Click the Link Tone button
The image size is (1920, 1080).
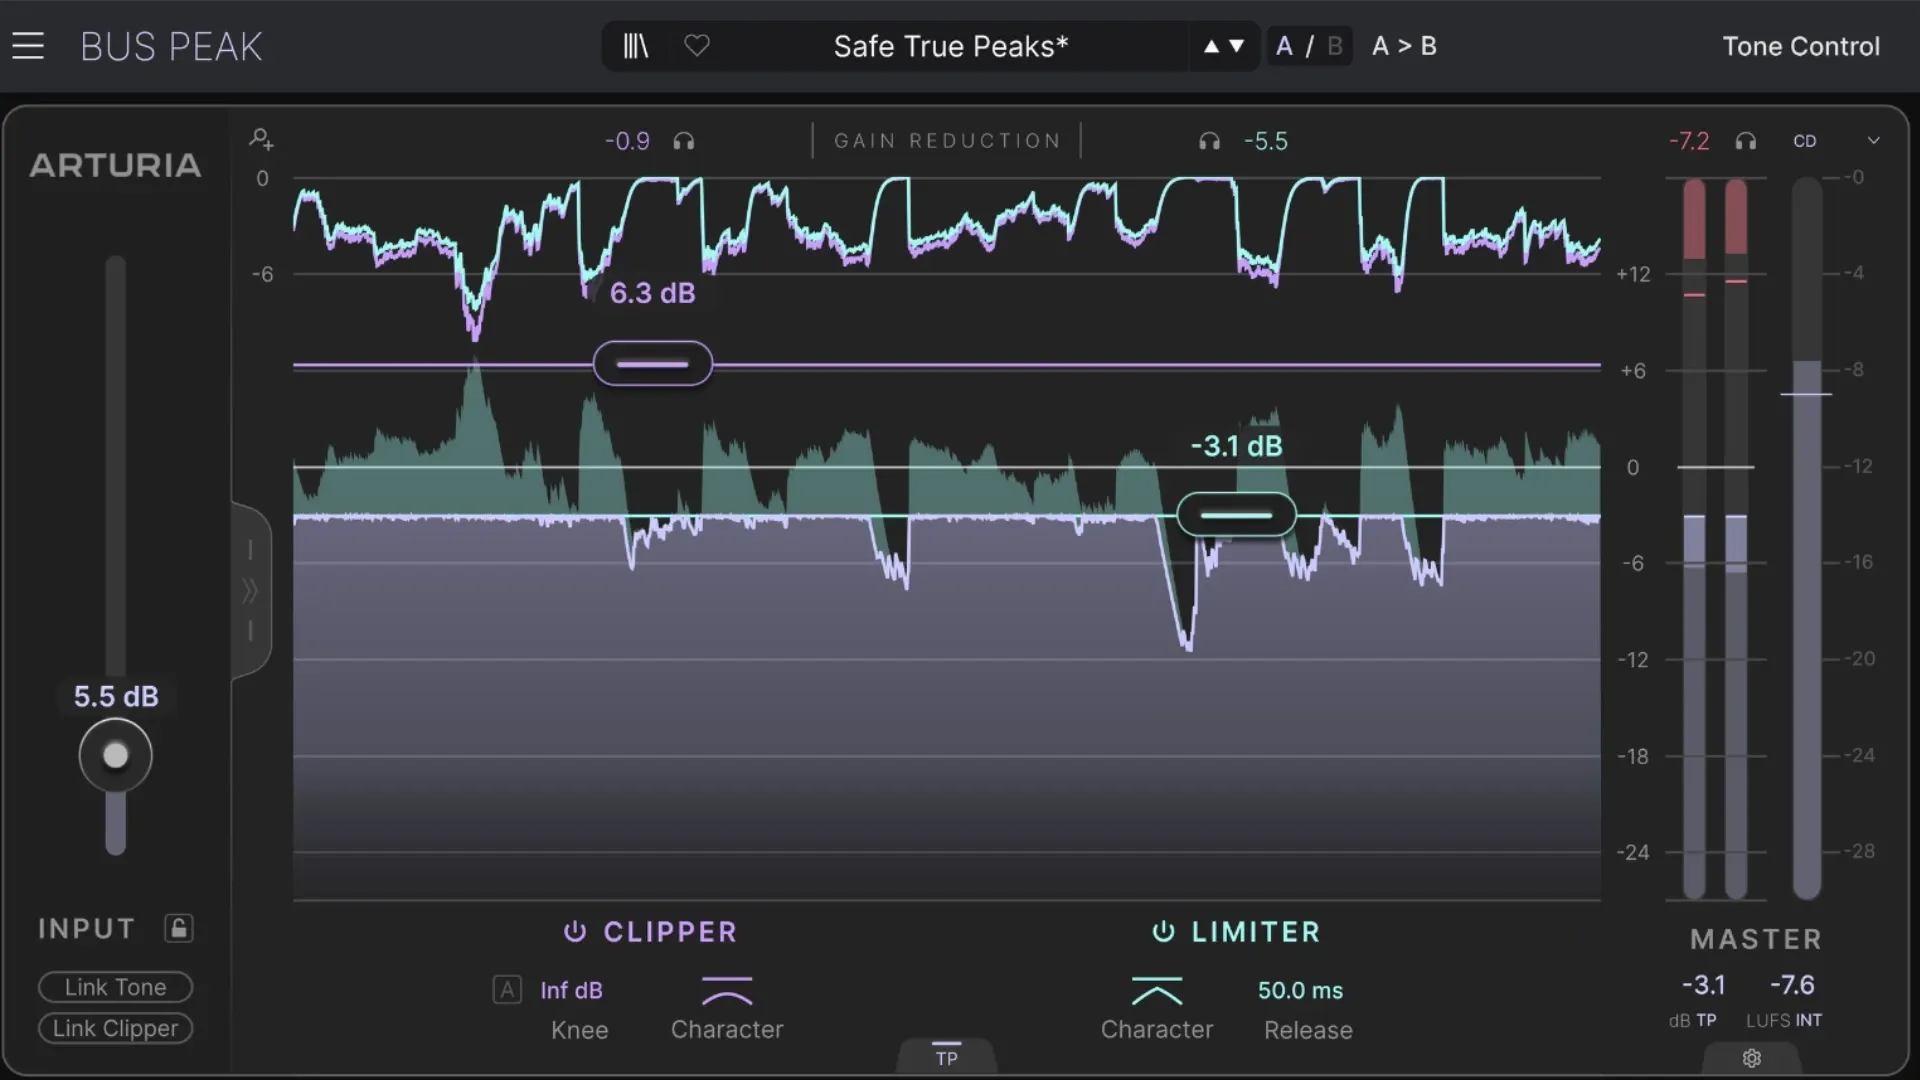point(115,987)
